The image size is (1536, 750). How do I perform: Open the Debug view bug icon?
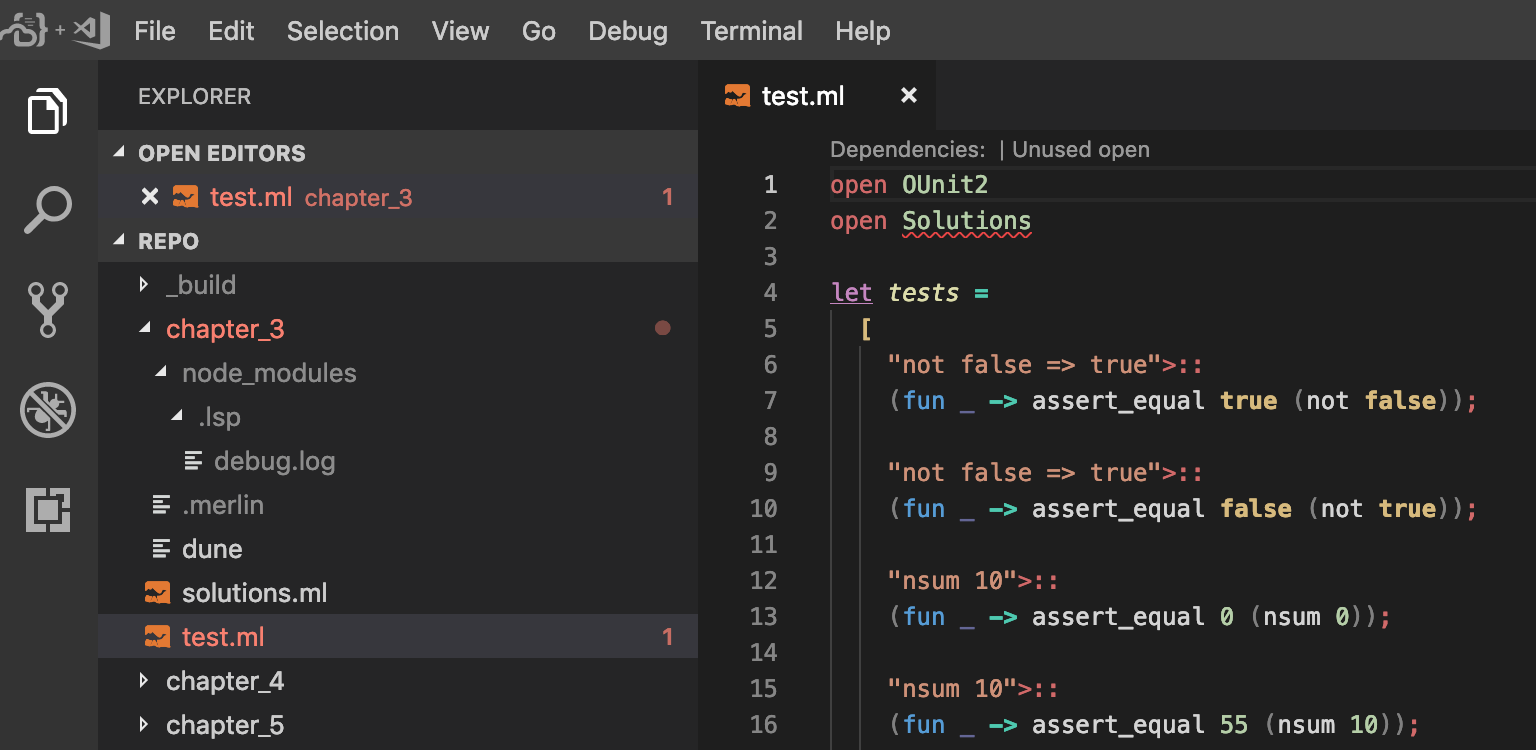coord(47,410)
